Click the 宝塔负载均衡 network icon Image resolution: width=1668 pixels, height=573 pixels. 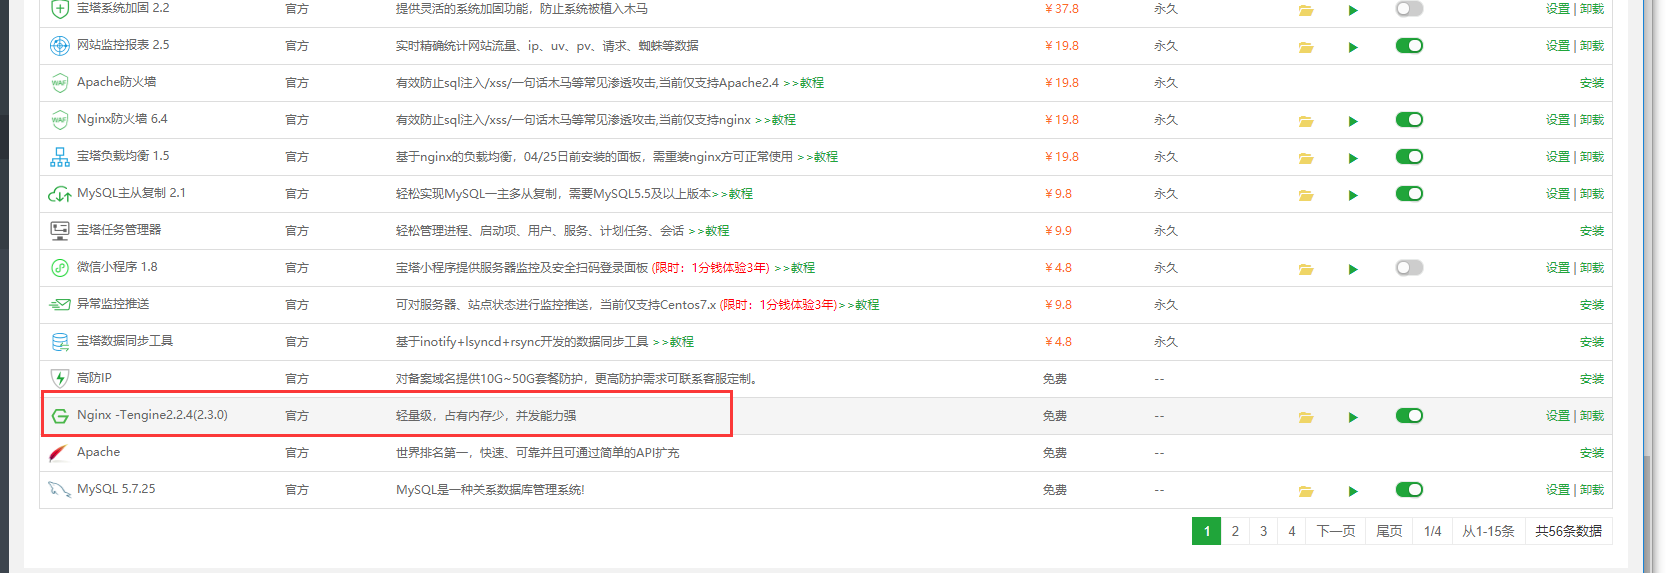tap(60, 156)
